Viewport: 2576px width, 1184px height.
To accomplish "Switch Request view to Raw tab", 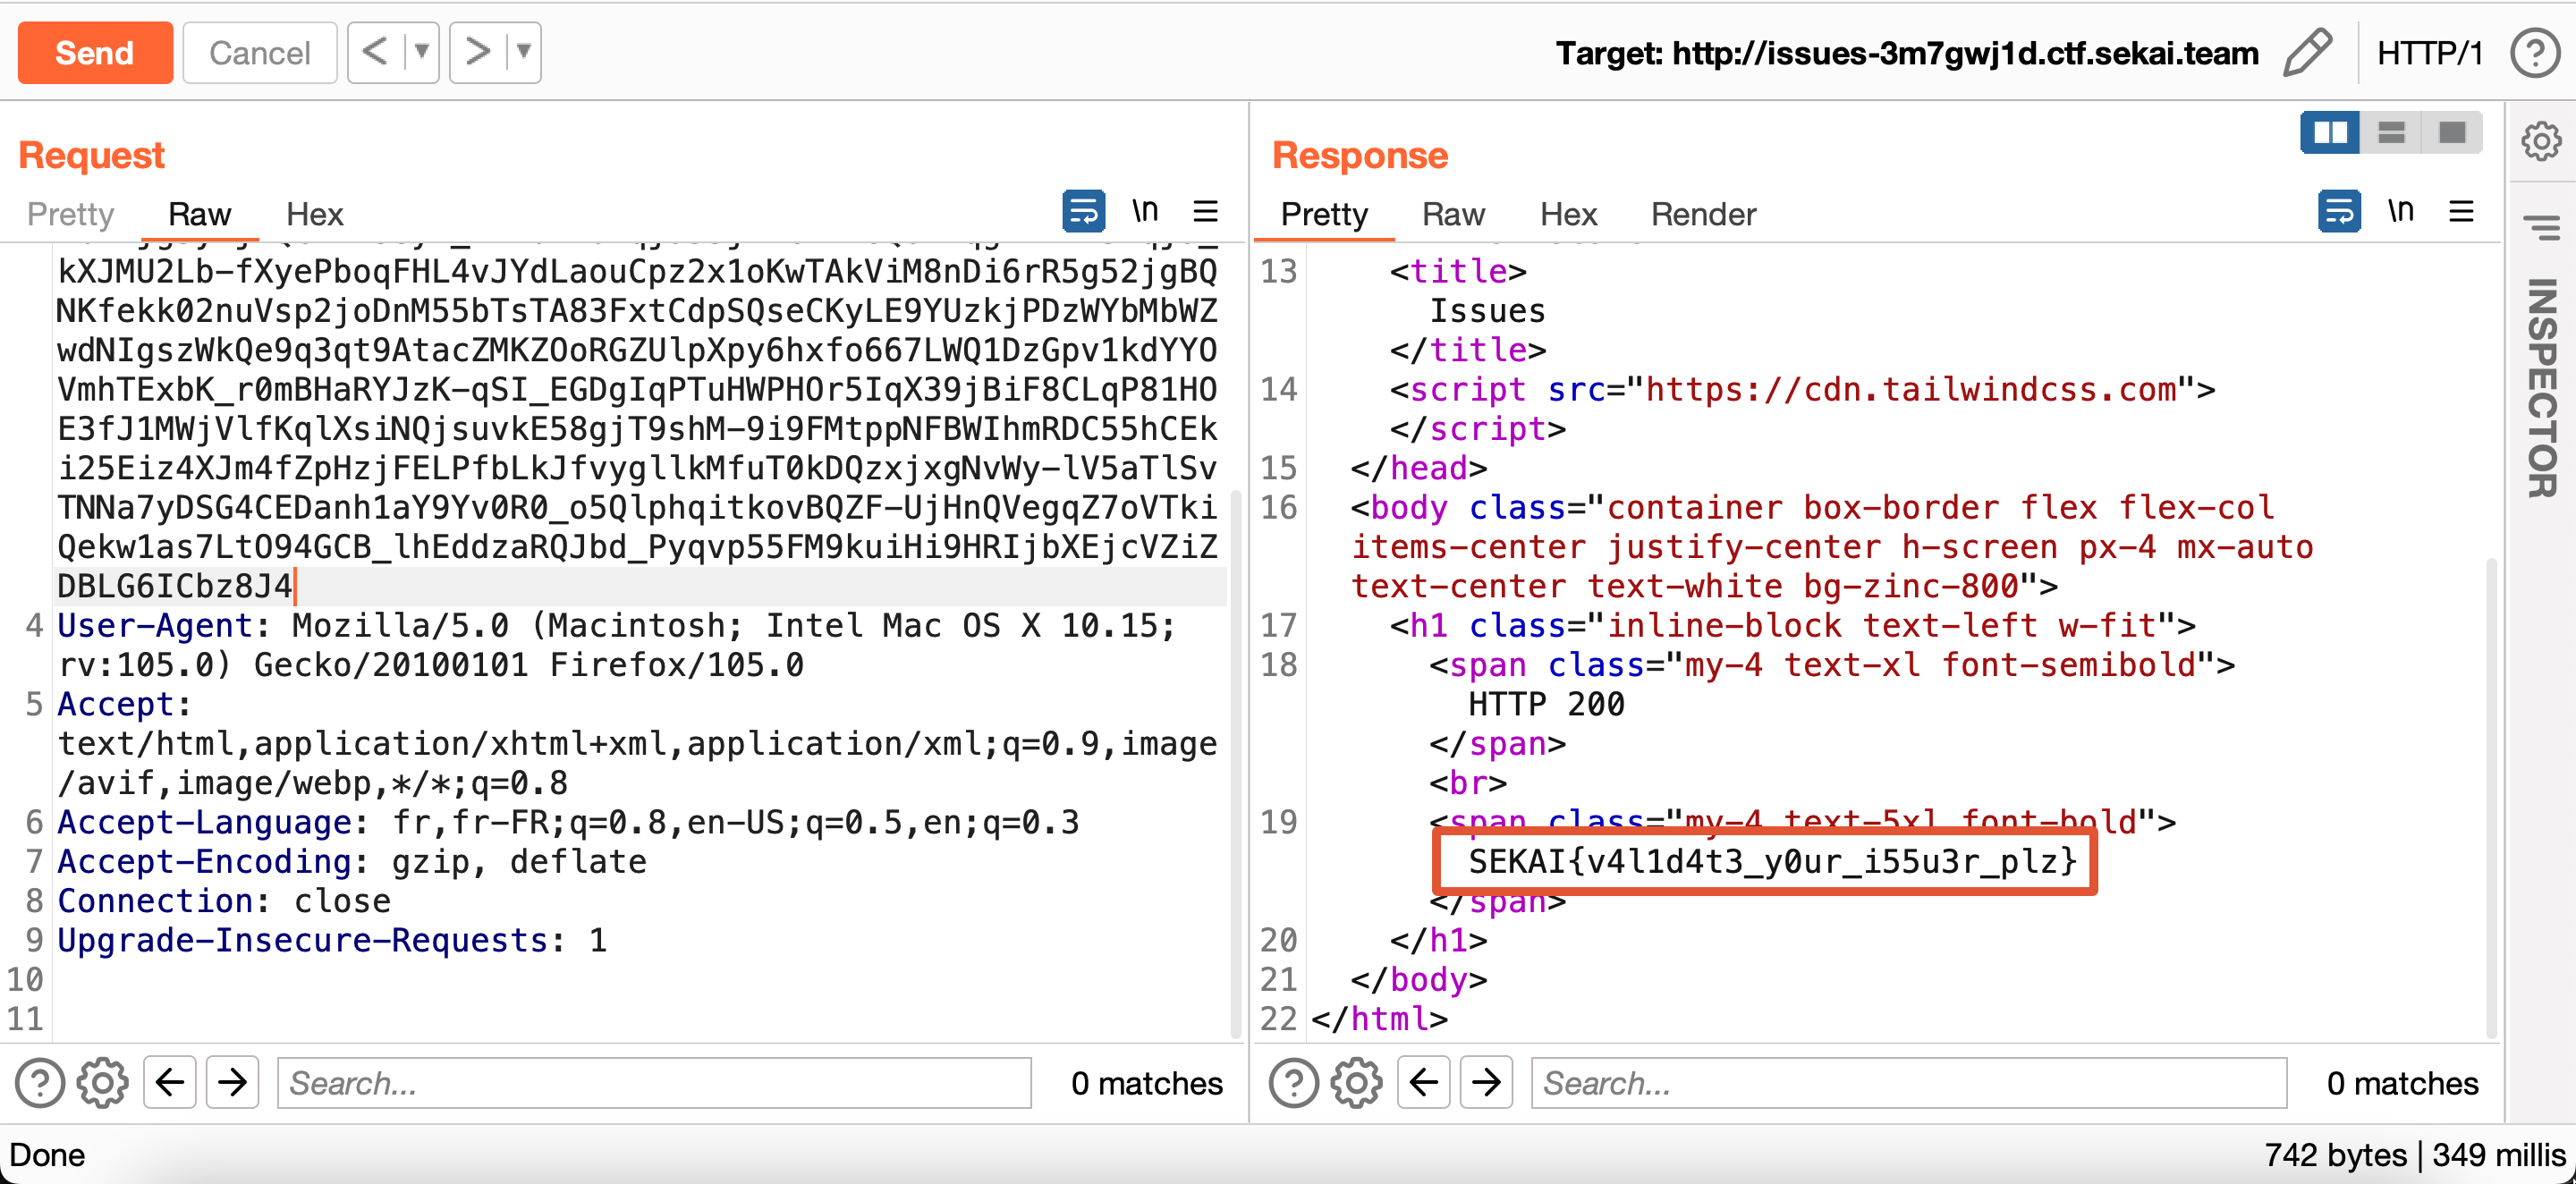I will click(199, 214).
